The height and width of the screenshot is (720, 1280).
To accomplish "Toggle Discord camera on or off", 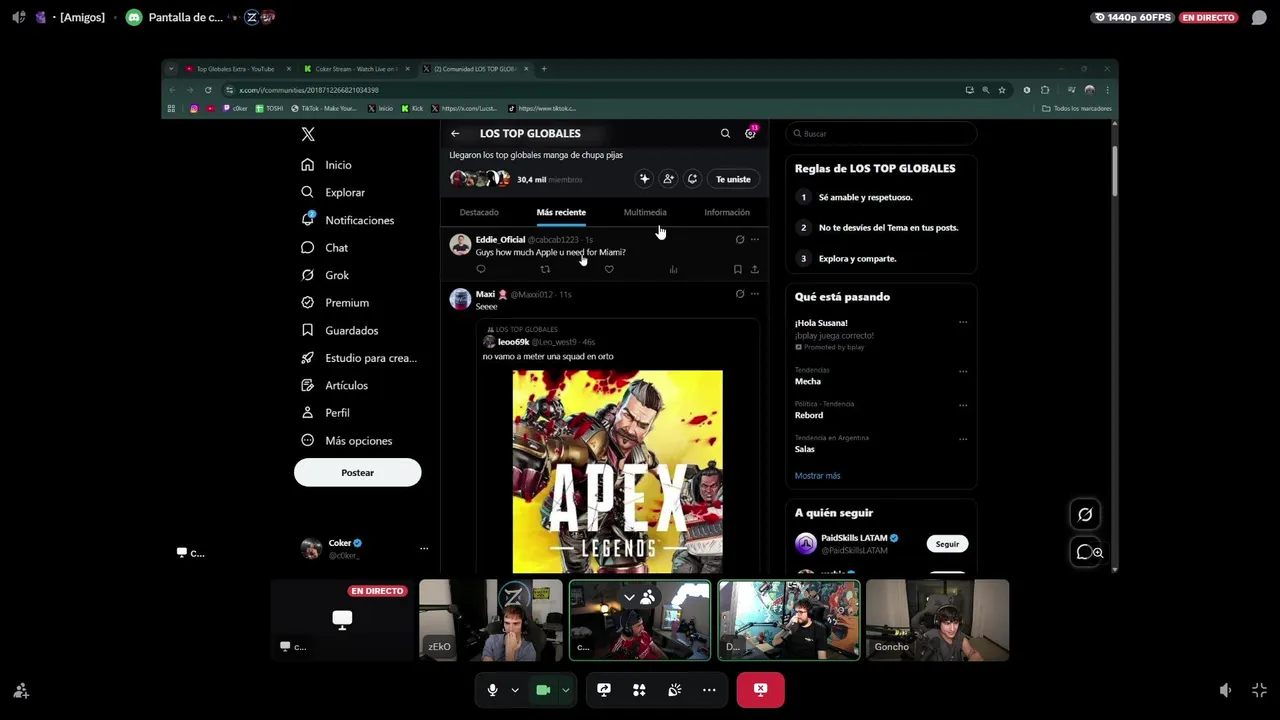I will (x=543, y=690).
